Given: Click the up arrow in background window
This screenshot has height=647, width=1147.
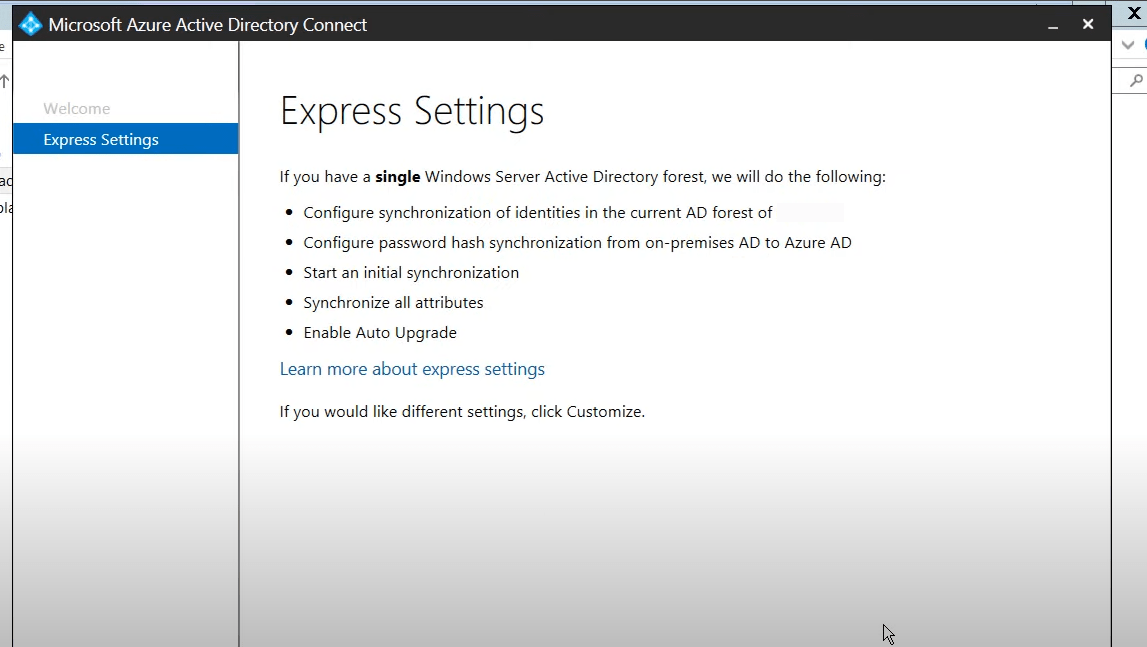Looking at the screenshot, I should pos(5,81).
